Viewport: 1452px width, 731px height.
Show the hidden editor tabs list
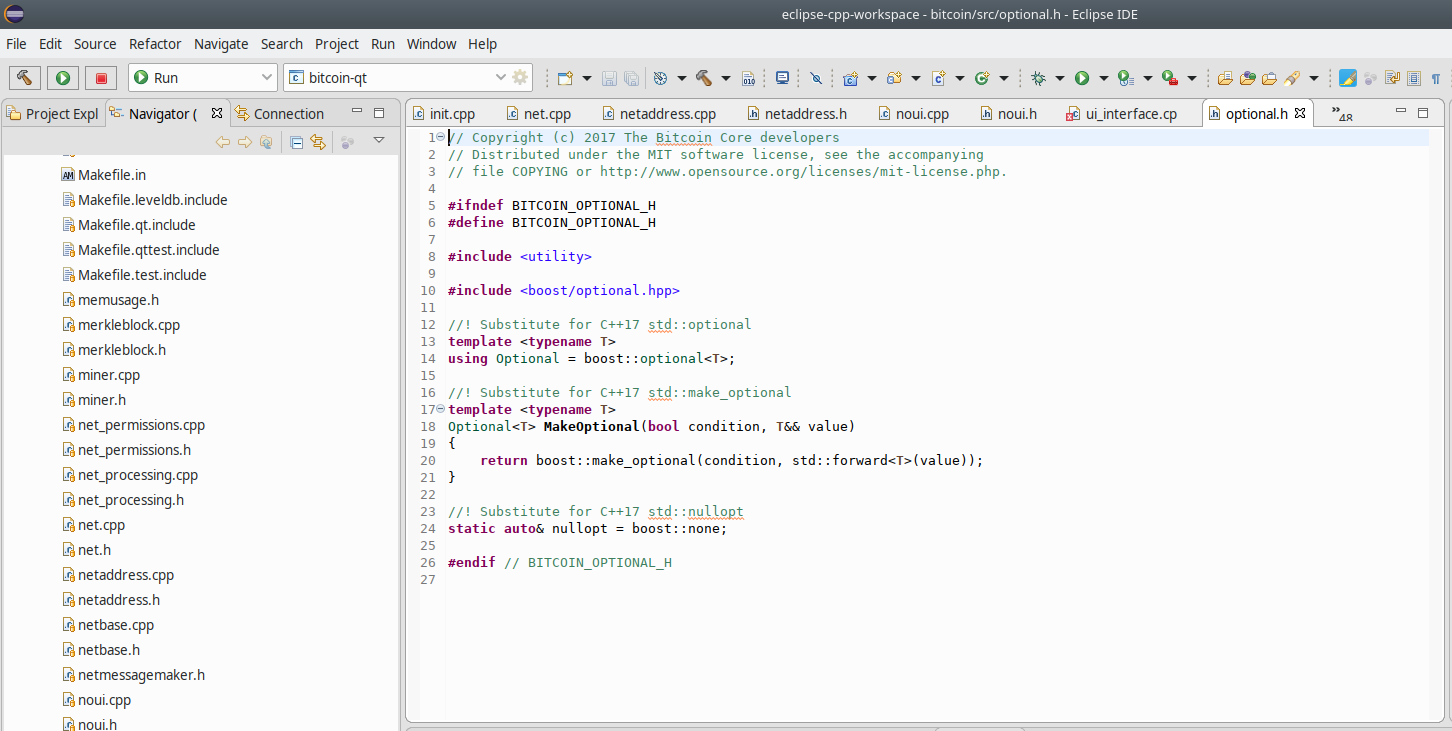pyautogui.click(x=1342, y=114)
